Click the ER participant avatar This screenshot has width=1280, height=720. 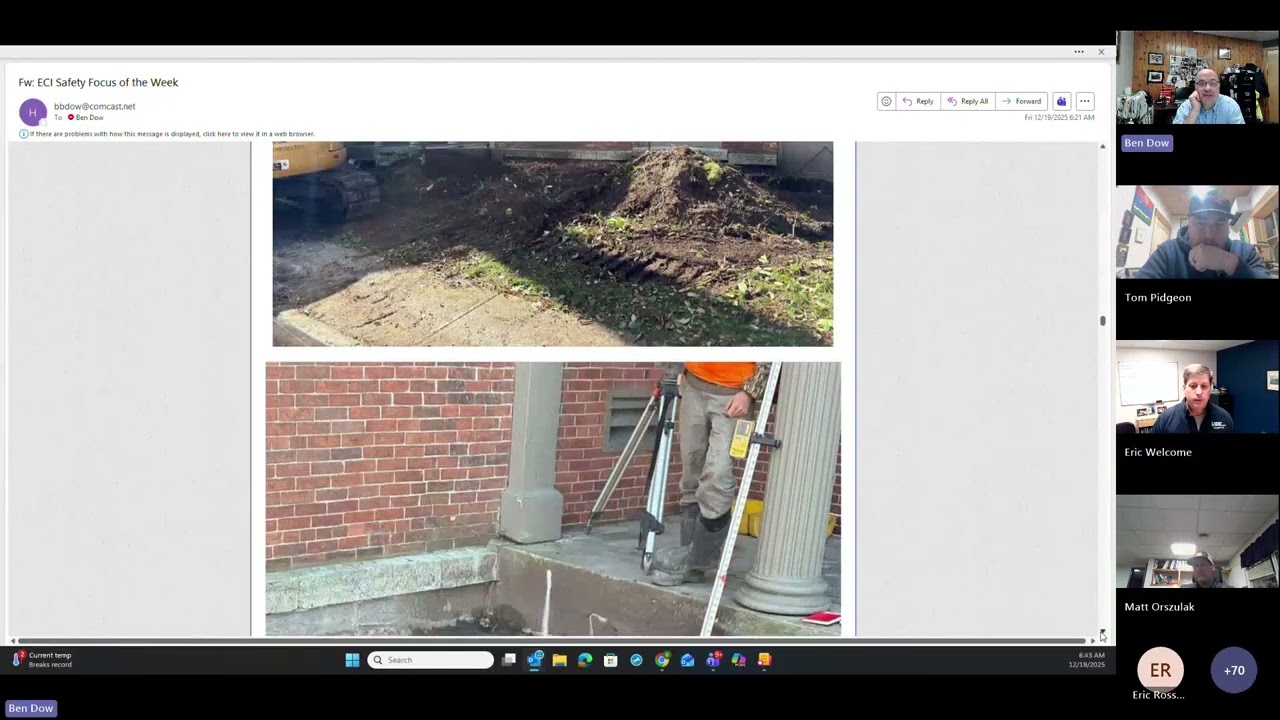point(1160,670)
